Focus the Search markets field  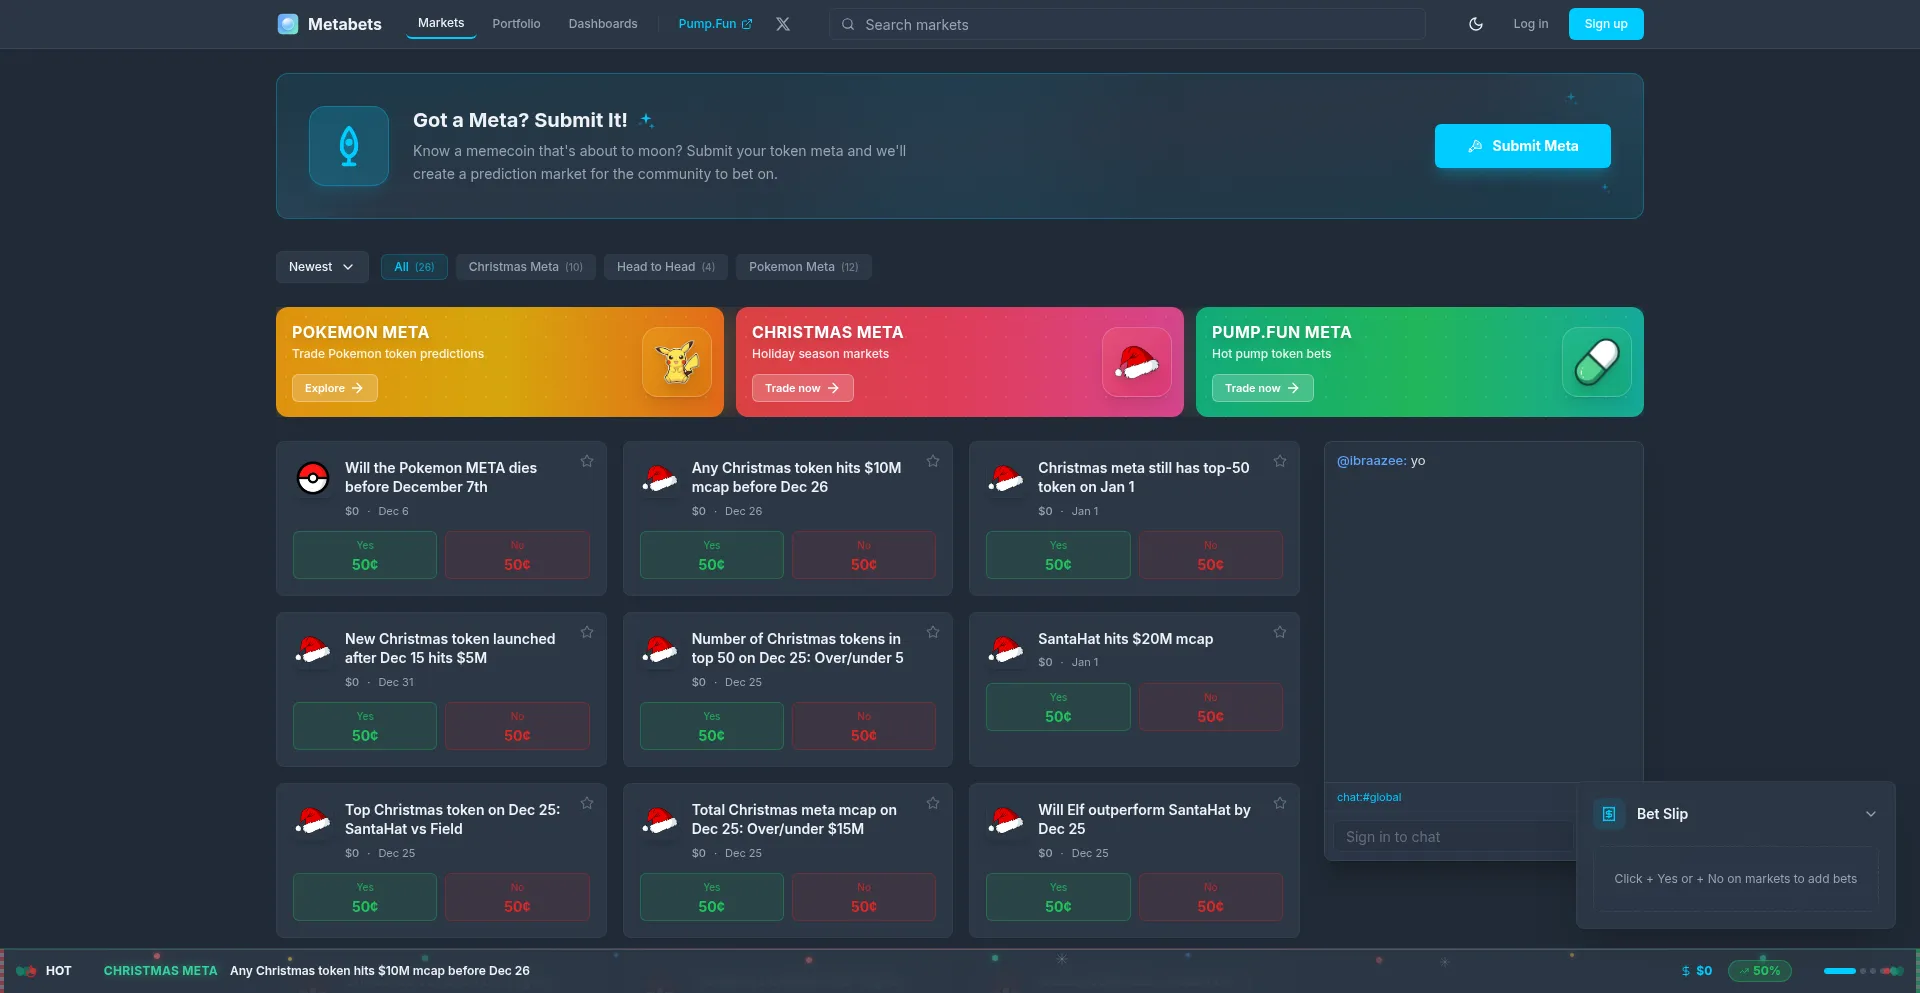coord(1126,24)
